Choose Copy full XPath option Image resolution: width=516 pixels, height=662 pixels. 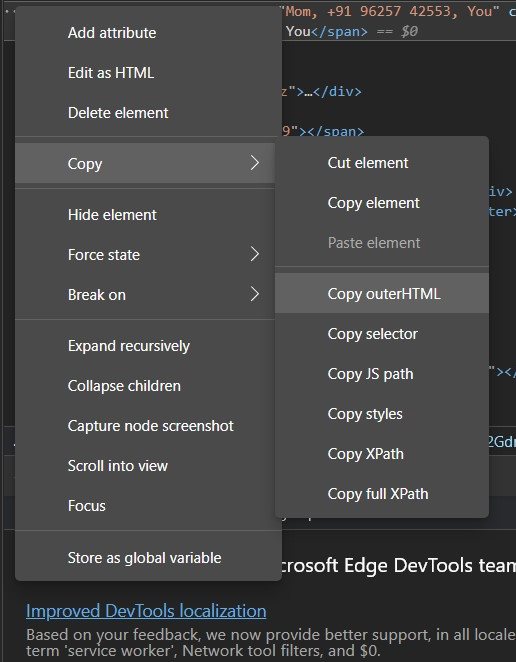382,494
